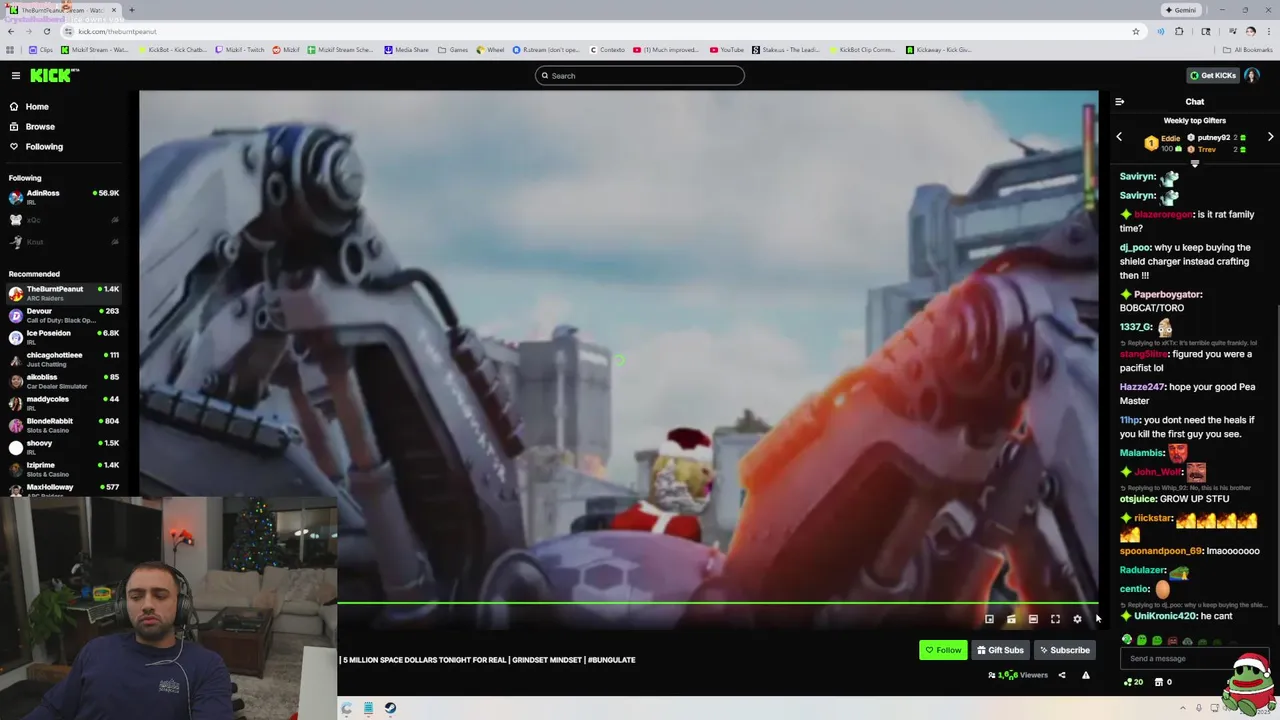
Task: Open the kicks balance icon showing 20
Action: 1133,682
